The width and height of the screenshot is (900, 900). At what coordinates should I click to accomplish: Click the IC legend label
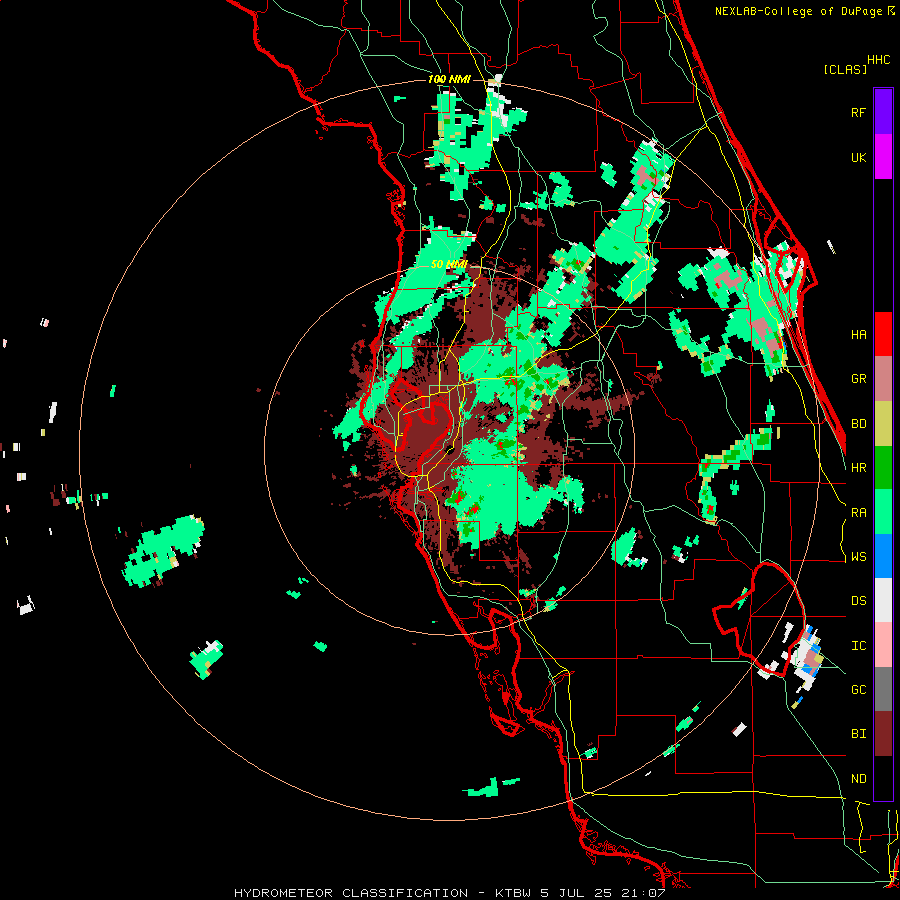tap(858, 646)
